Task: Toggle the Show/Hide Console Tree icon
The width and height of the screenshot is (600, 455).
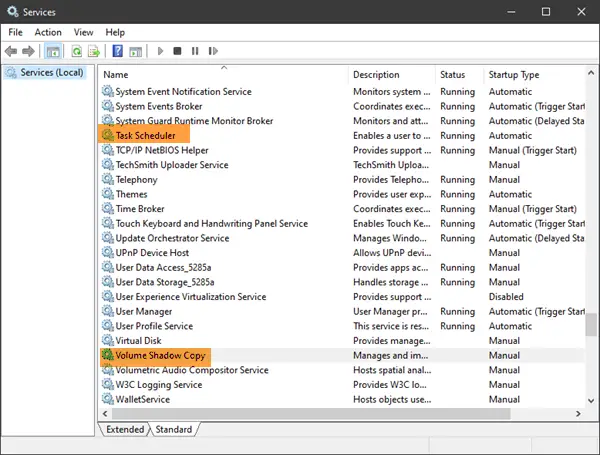Action: click(x=53, y=51)
